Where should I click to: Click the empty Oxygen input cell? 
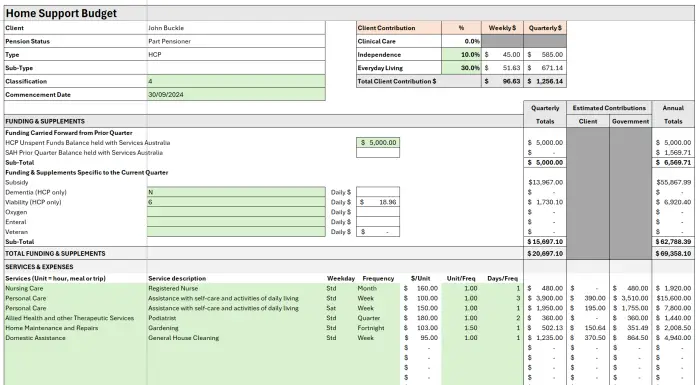(x=236, y=212)
